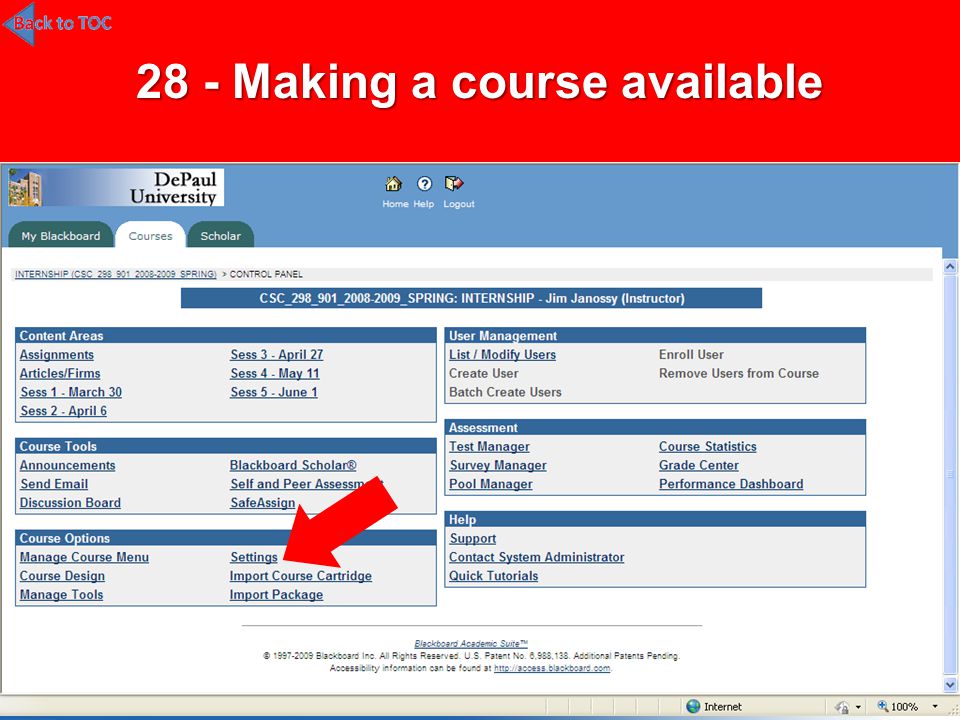
Task: Click the Home house icon
Action: [x=393, y=184]
